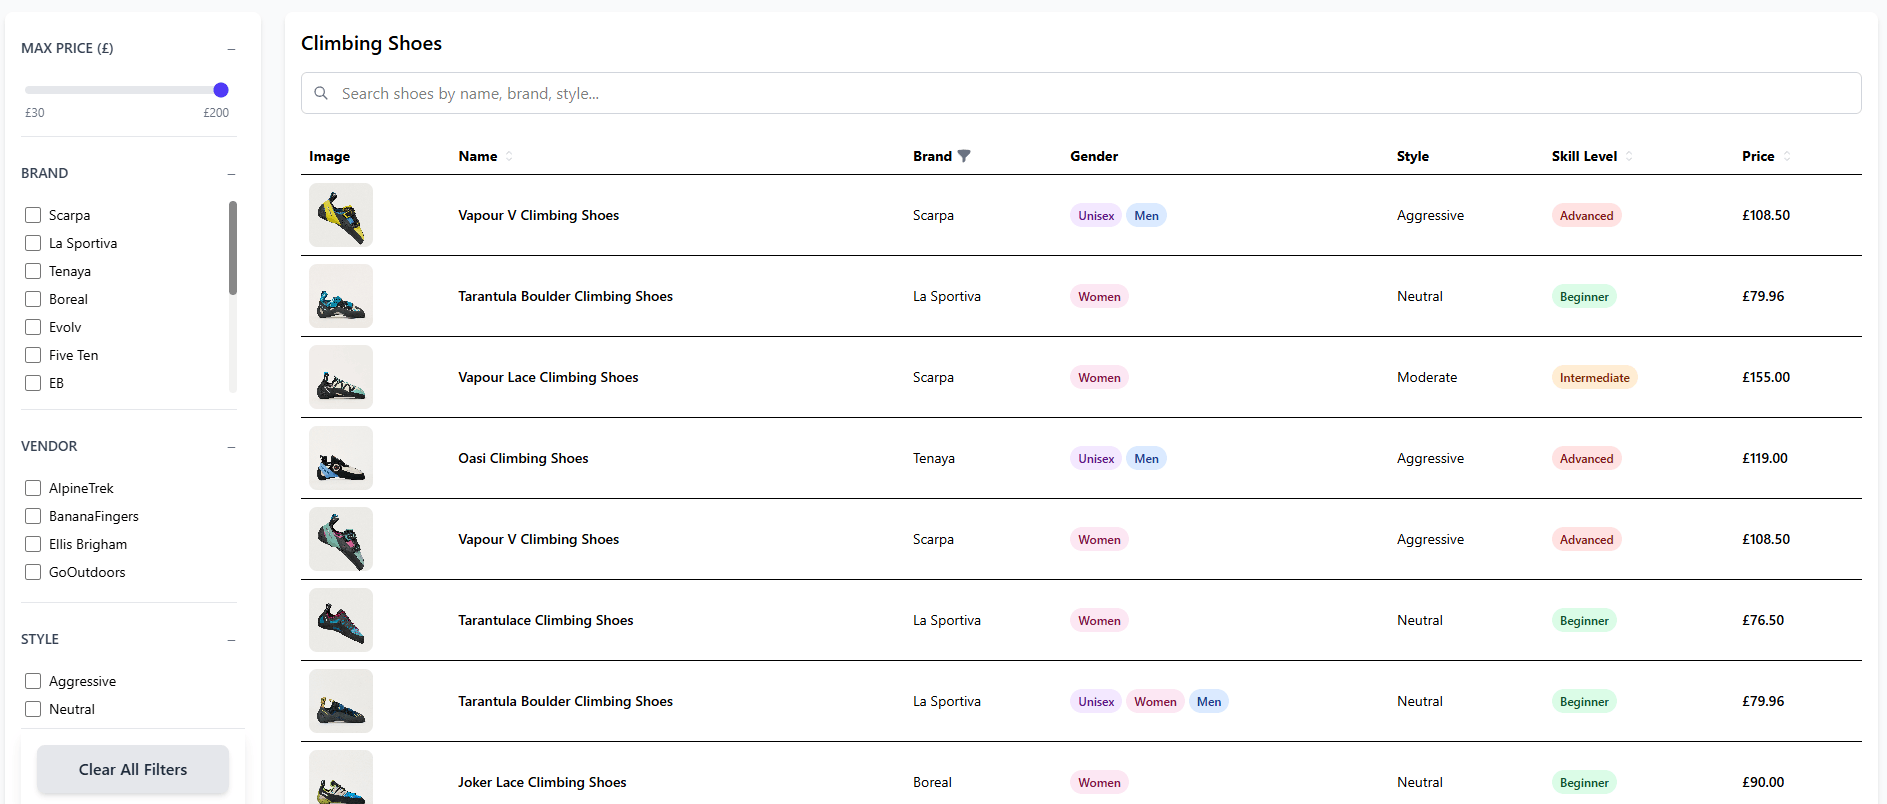Click the Women tag in Vapour Lace row

click(x=1099, y=377)
